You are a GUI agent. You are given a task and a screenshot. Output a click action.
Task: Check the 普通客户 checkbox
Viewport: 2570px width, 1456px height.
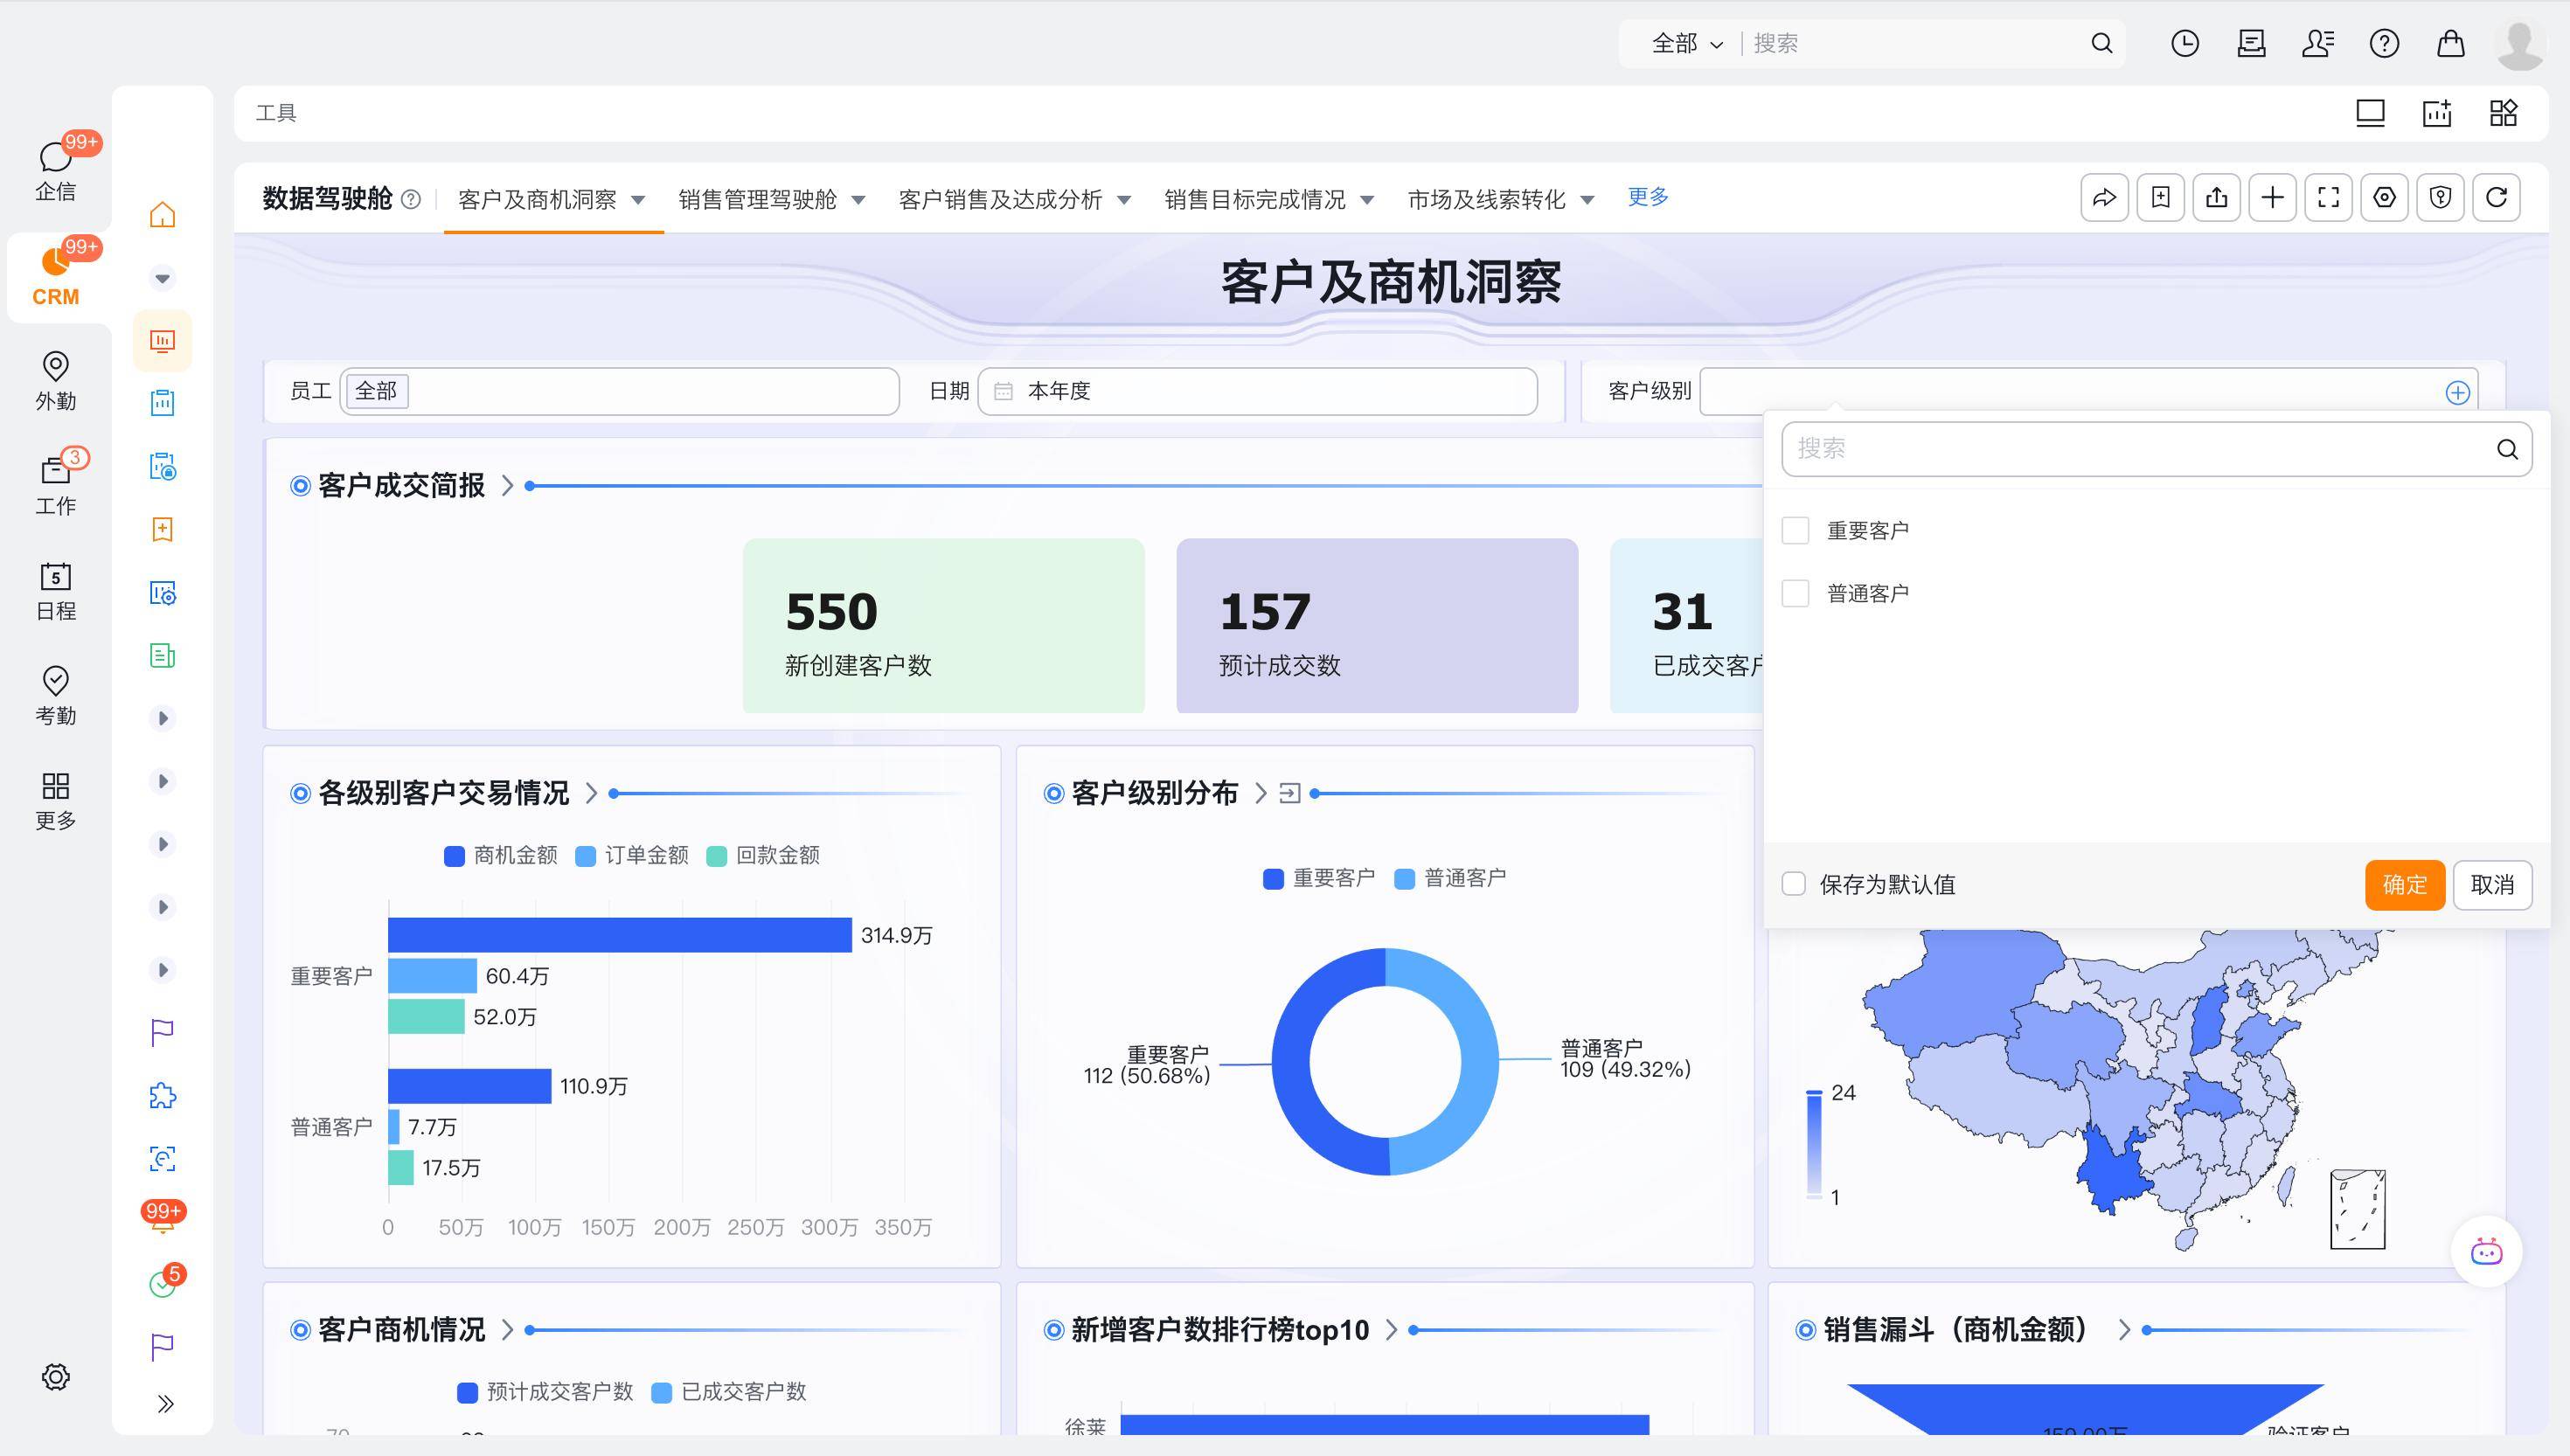coord(1795,594)
